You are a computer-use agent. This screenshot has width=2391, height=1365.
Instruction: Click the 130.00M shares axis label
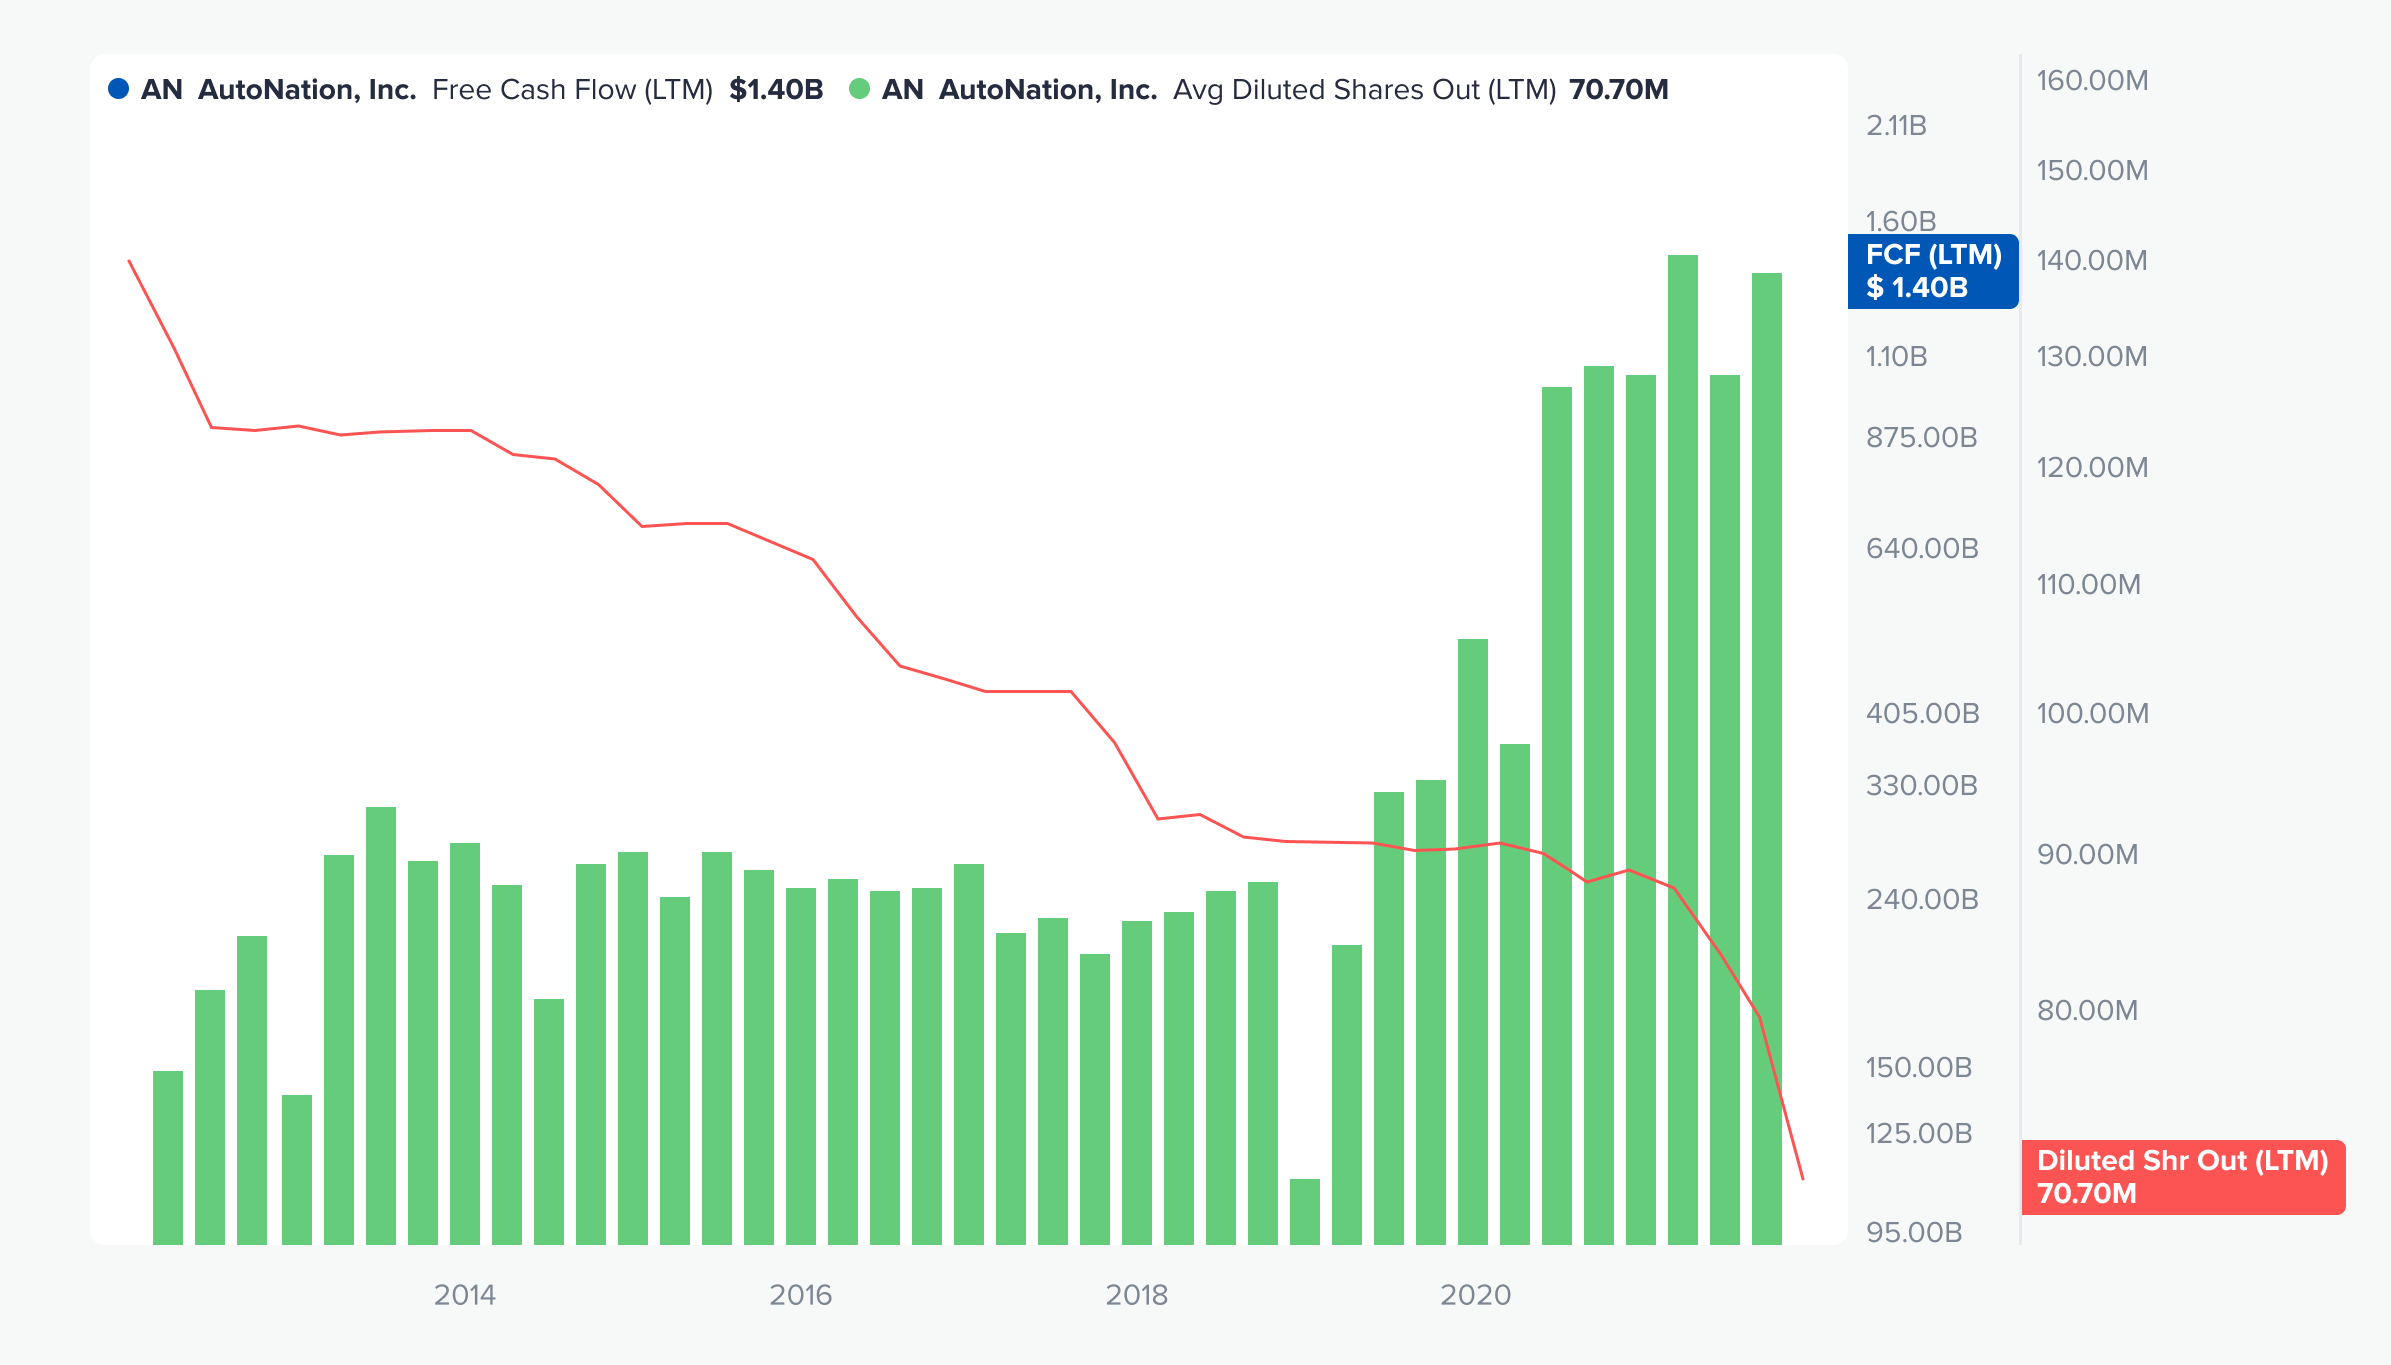pos(2092,356)
